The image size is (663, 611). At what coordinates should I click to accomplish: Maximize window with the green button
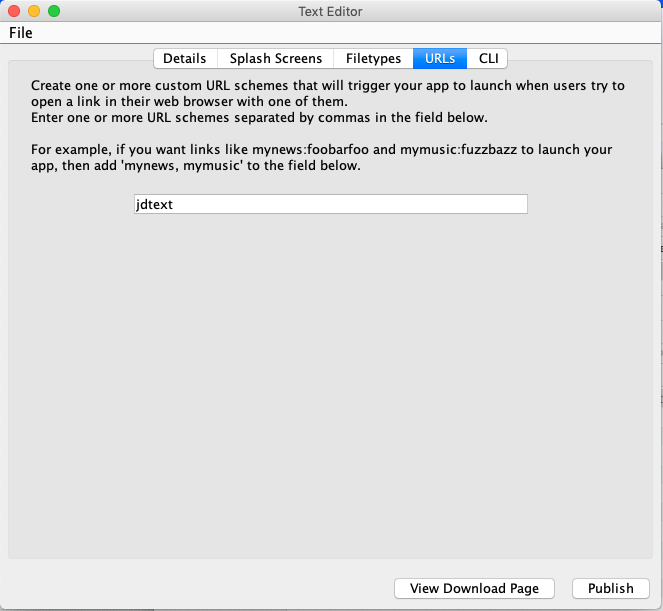(53, 11)
